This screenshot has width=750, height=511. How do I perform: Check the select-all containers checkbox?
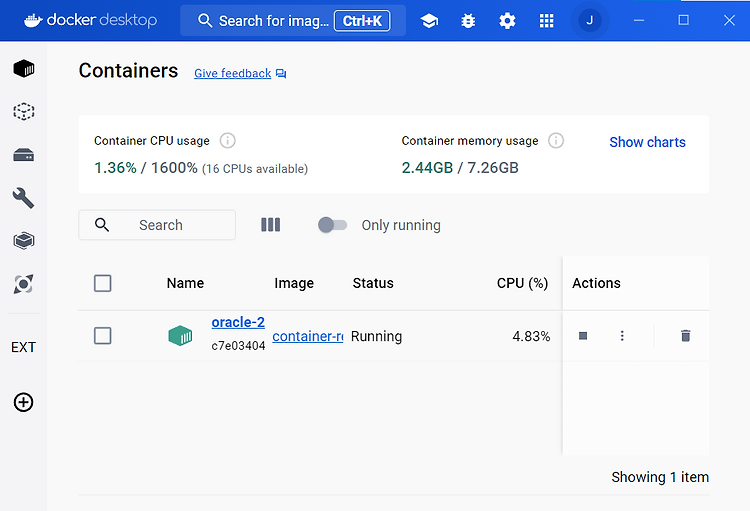point(102,283)
